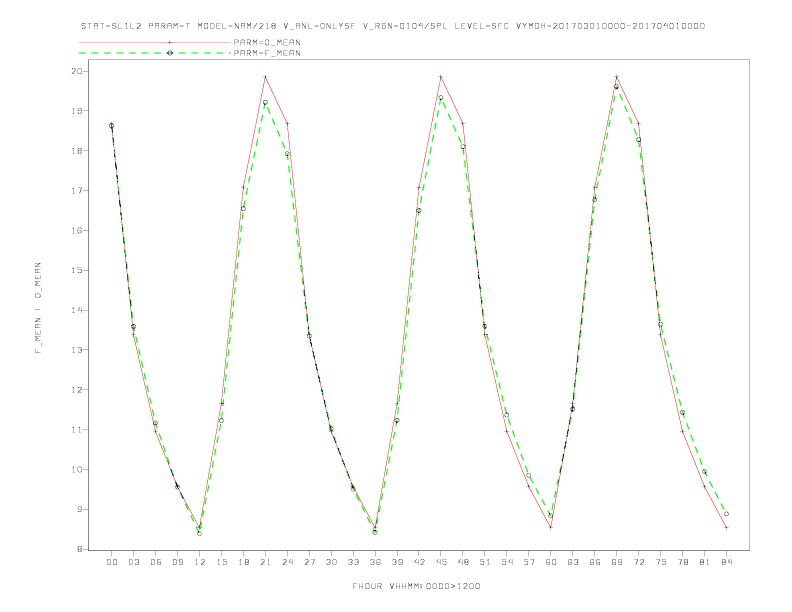Click the x-axis forecast hour label 63

coord(573,562)
